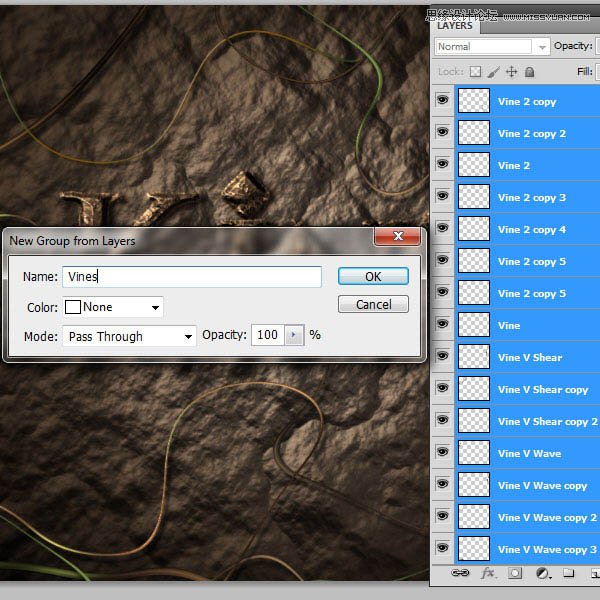Select layer named Vine V Shear copy 2
This screenshot has width=600, height=600.
[x=528, y=421]
